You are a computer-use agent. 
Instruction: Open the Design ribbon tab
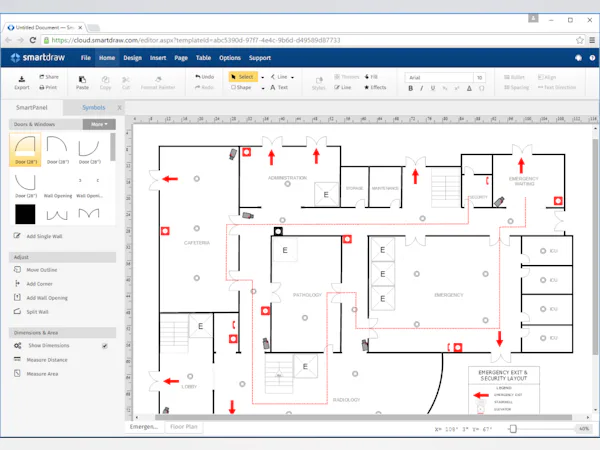click(132, 58)
